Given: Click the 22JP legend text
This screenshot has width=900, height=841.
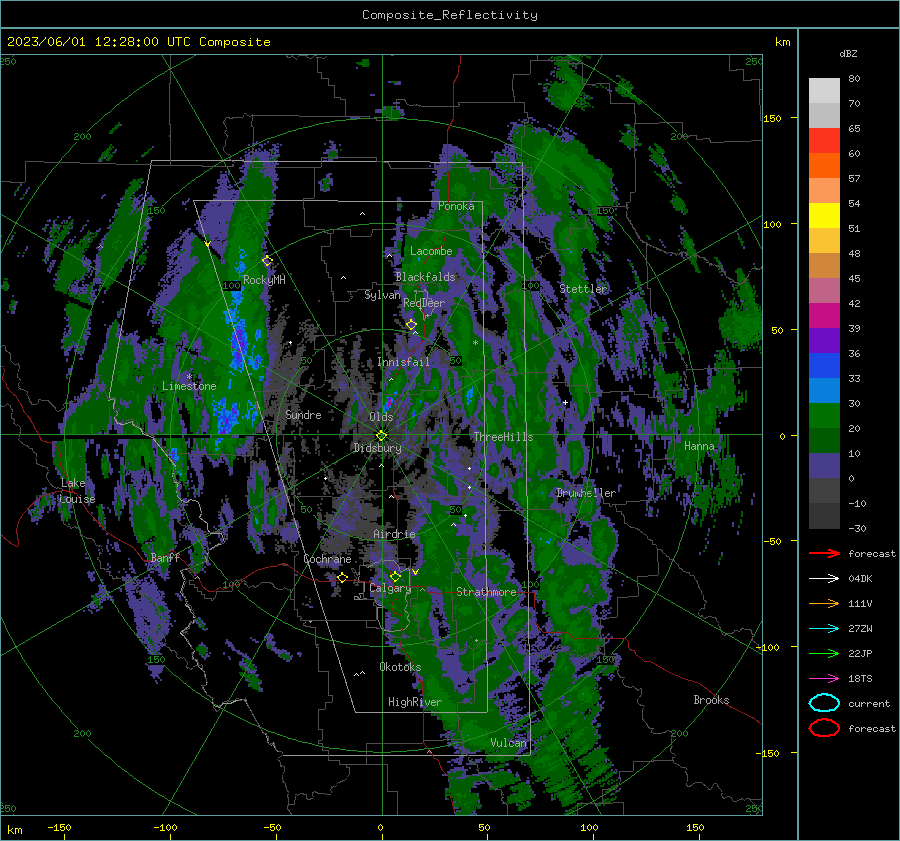Looking at the screenshot, I should (x=860, y=653).
